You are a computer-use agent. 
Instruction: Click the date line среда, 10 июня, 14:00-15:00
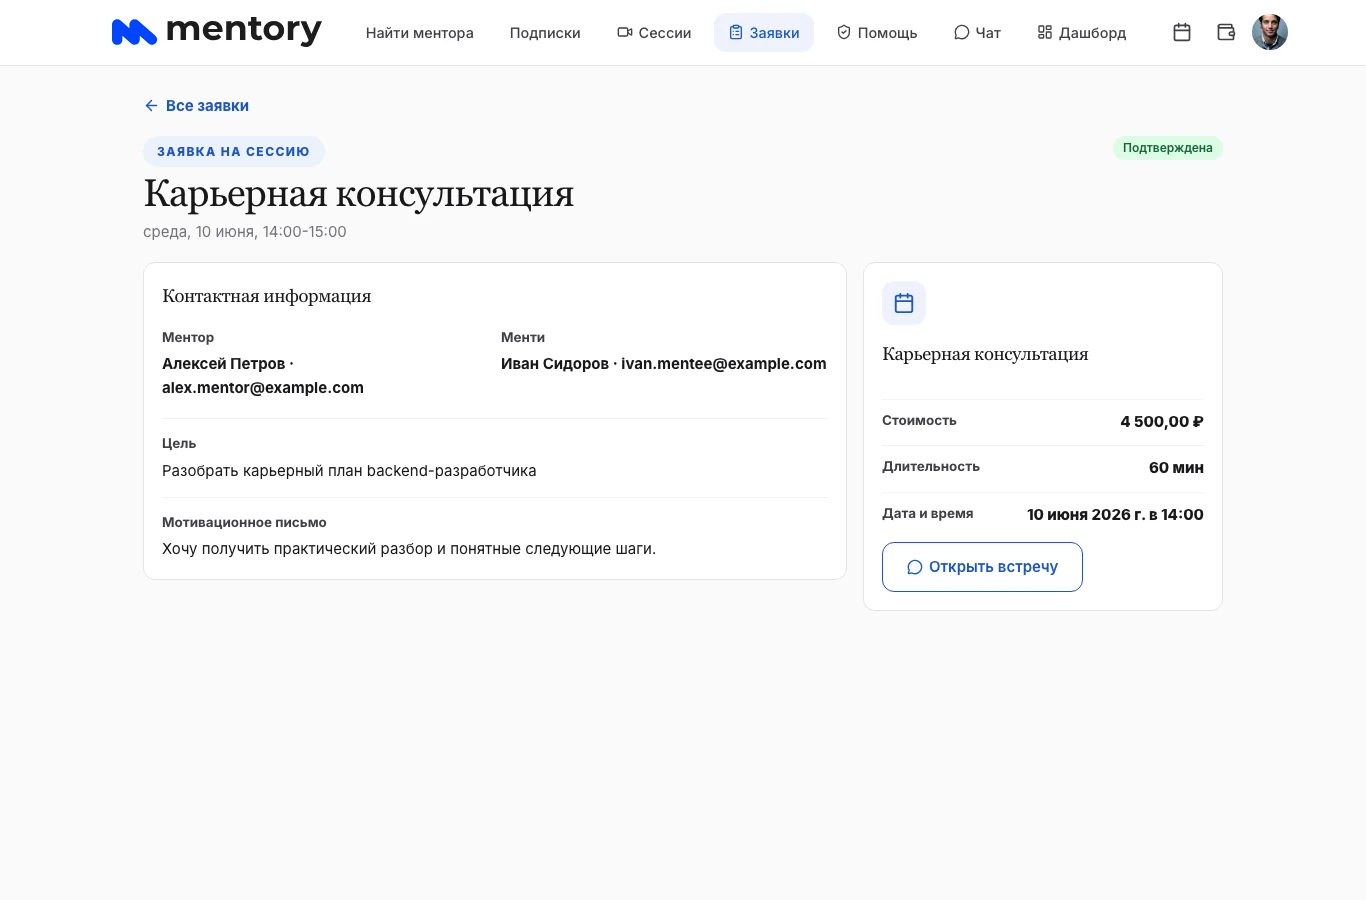click(x=245, y=232)
